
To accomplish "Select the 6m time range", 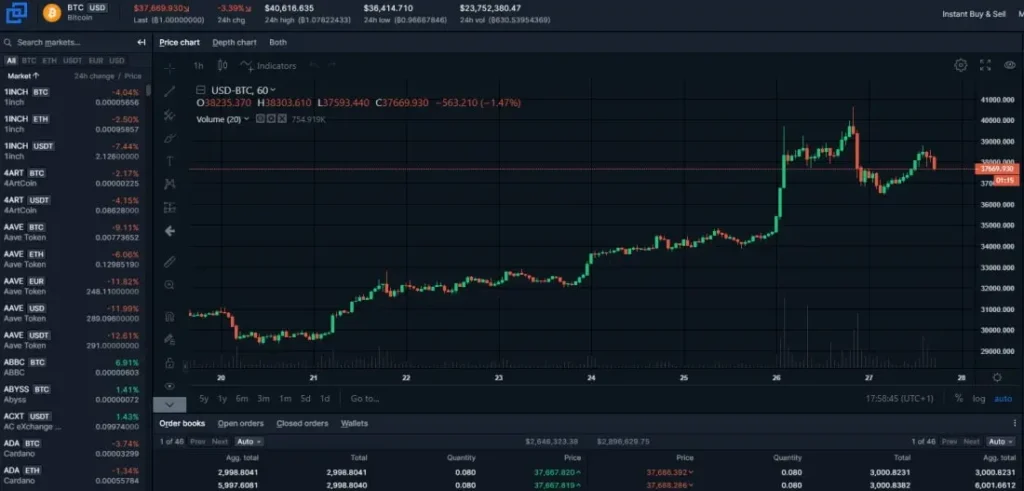I will tap(242, 398).
